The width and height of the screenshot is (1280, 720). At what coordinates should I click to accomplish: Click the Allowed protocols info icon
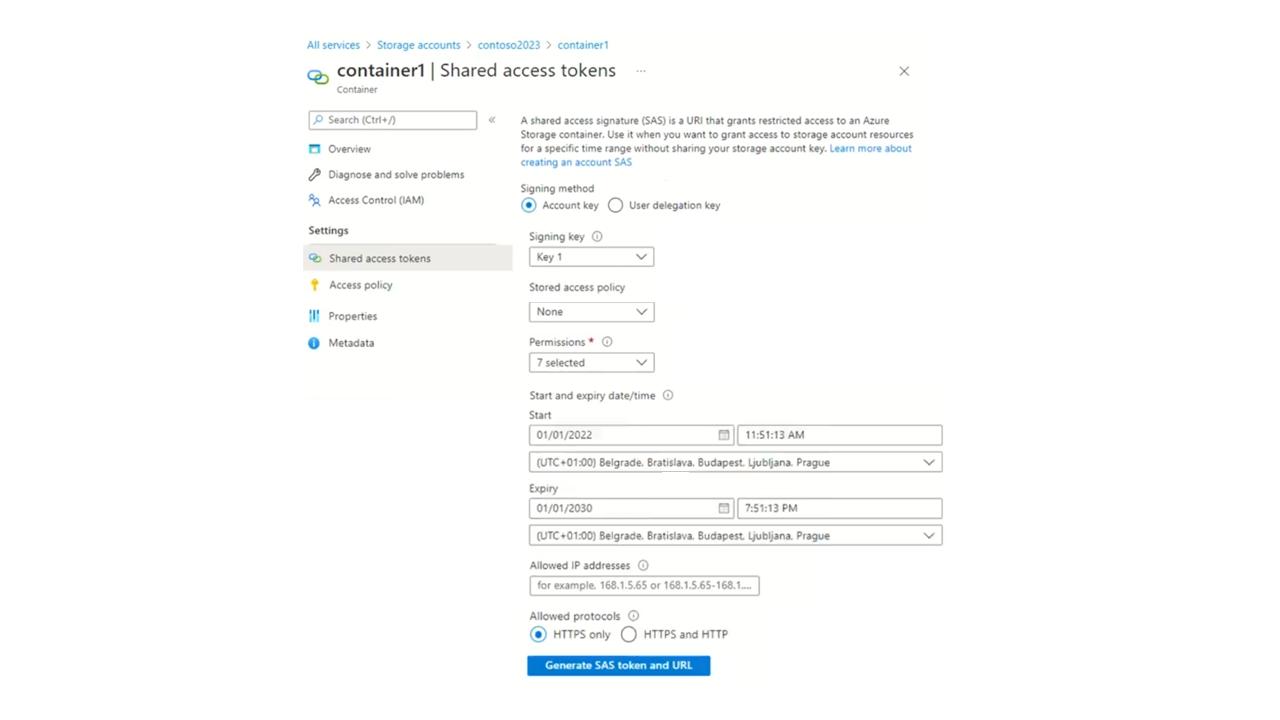point(633,616)
